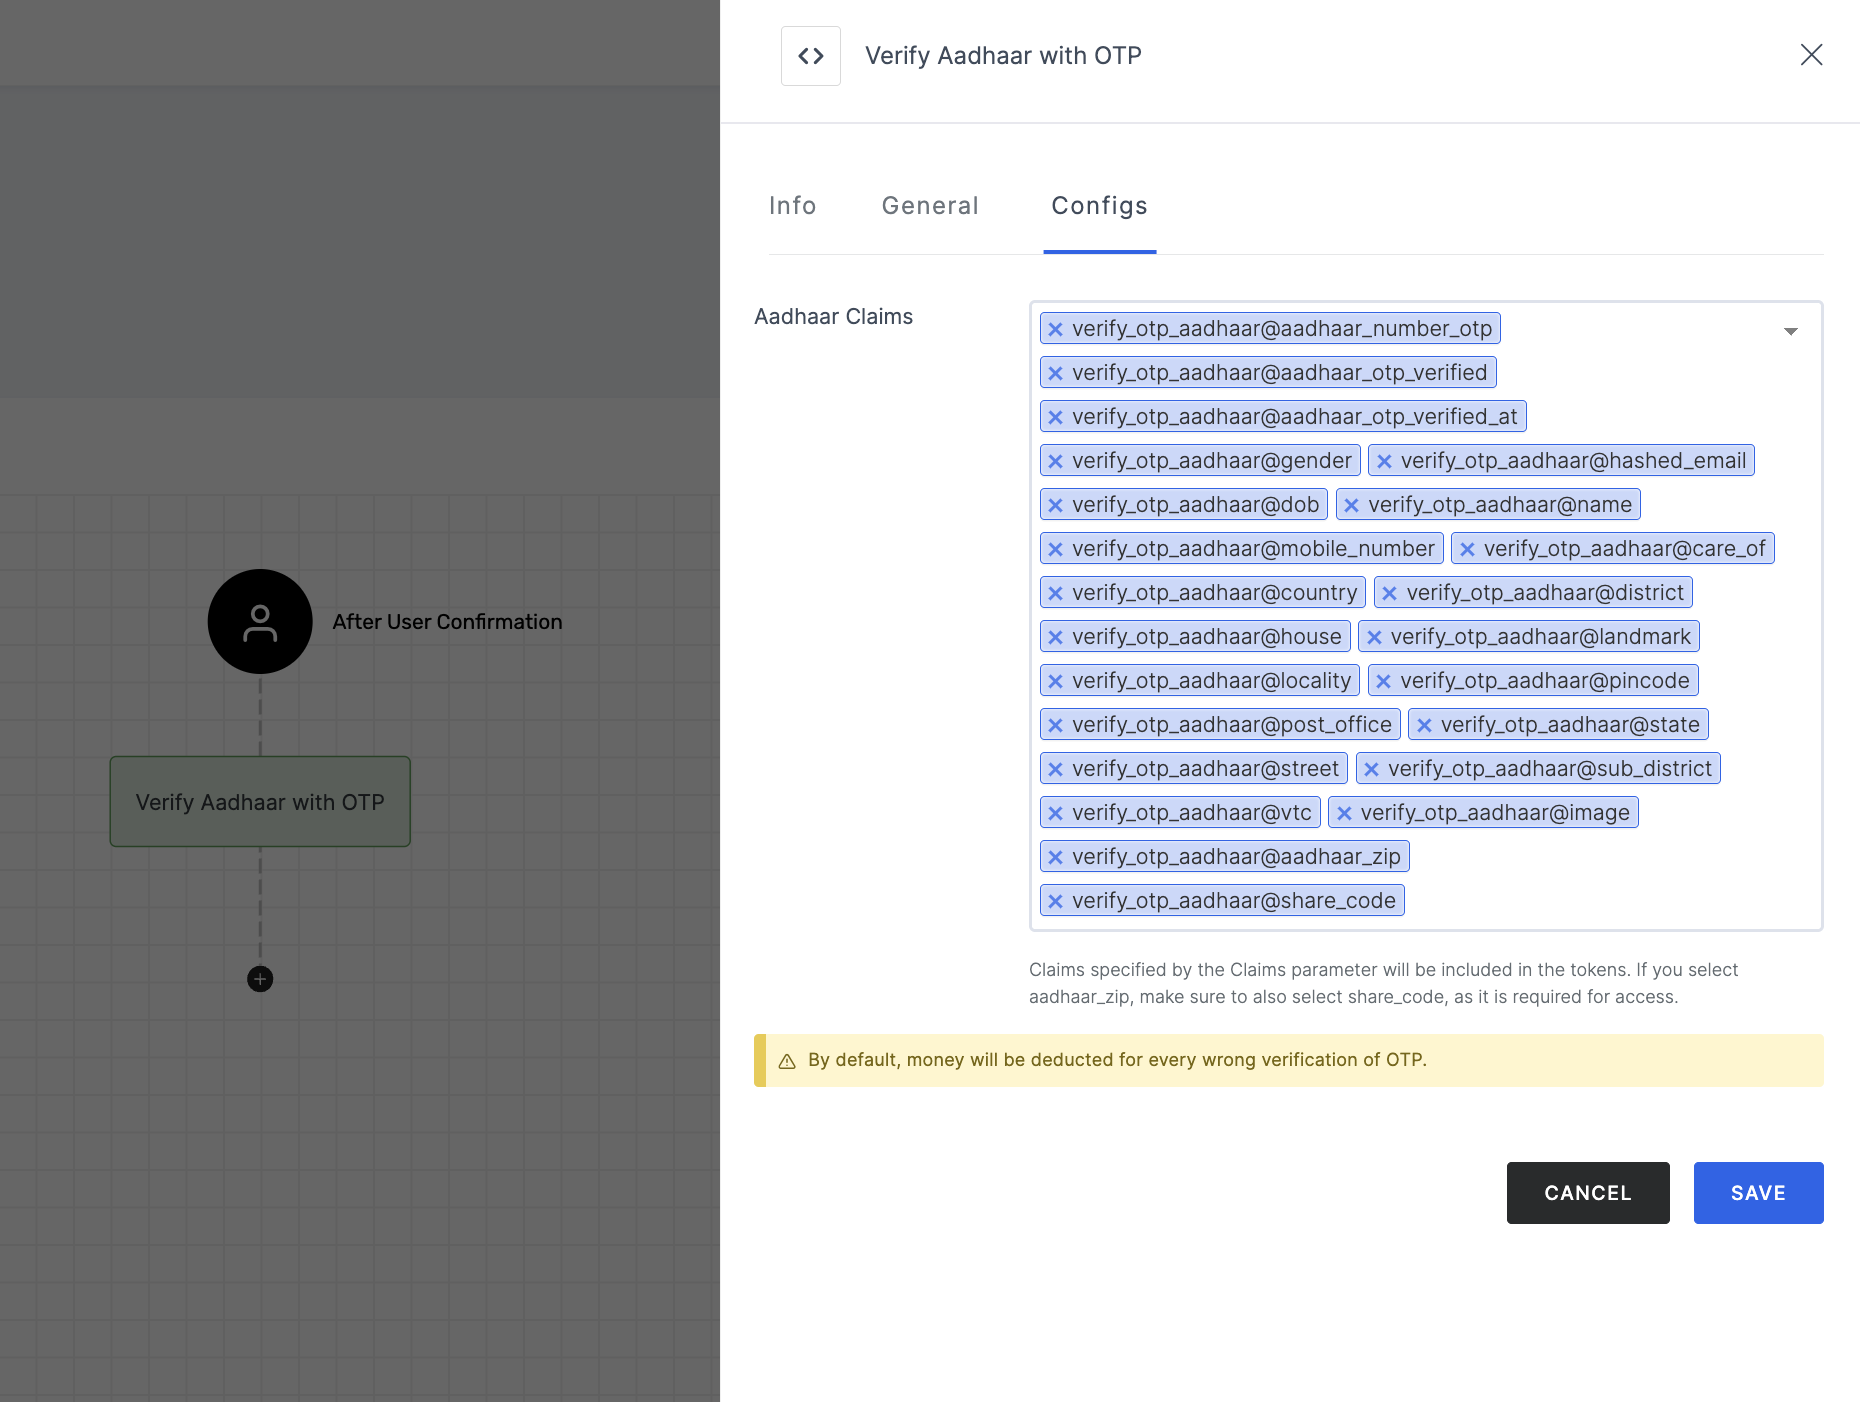The image size is (1860, 1402).
Task: Switch to the Info tab
Action: click(793, 206)
